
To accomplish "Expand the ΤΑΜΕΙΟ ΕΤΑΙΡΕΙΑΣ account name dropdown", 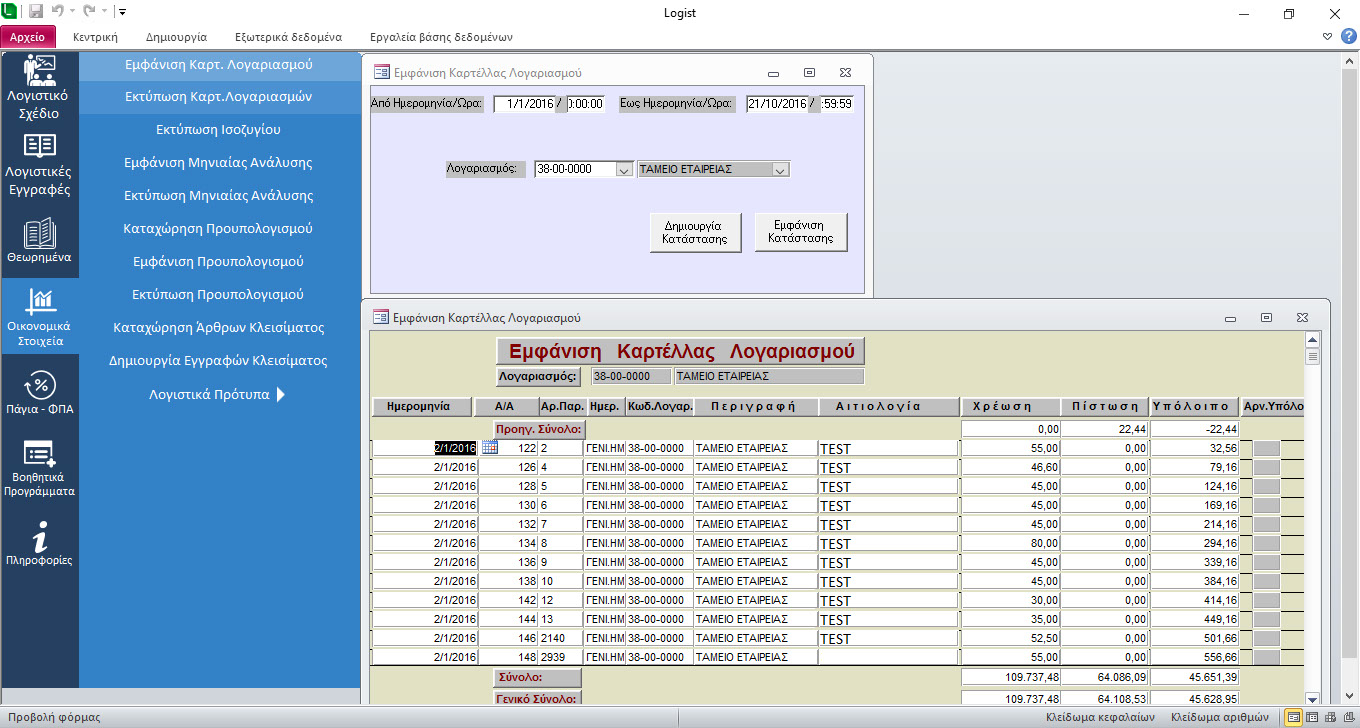I will [x=780, y=170].
